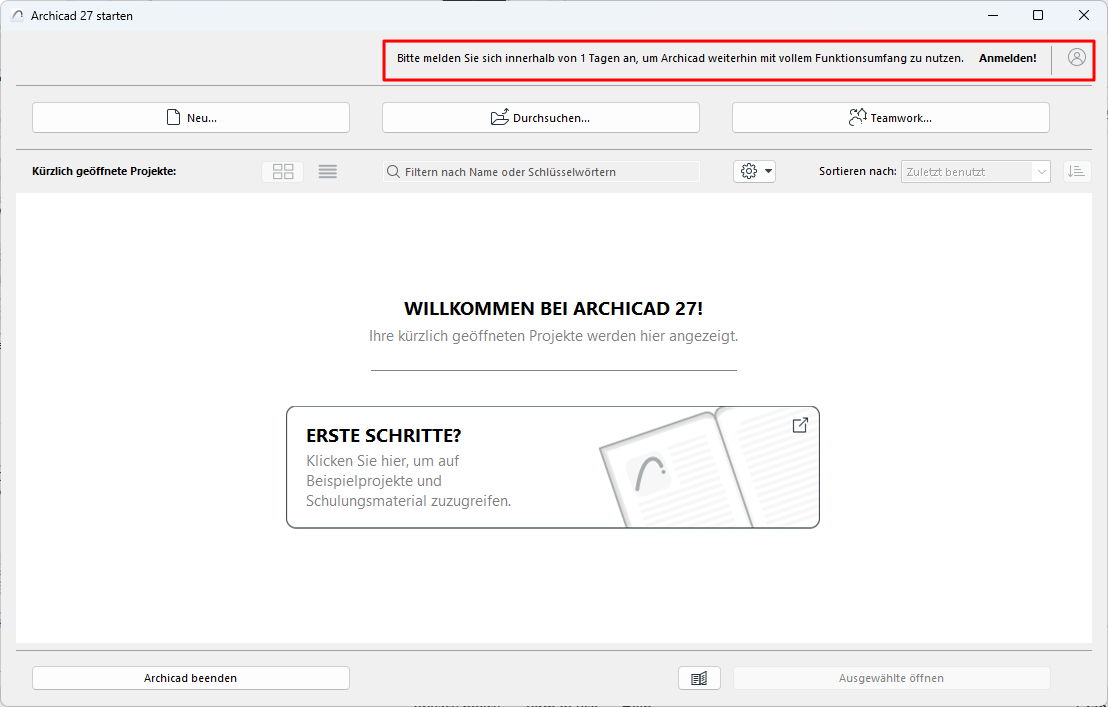Switch to grid view of recent projects
The height and width of the screenshot is (707, 1108).
282,171
